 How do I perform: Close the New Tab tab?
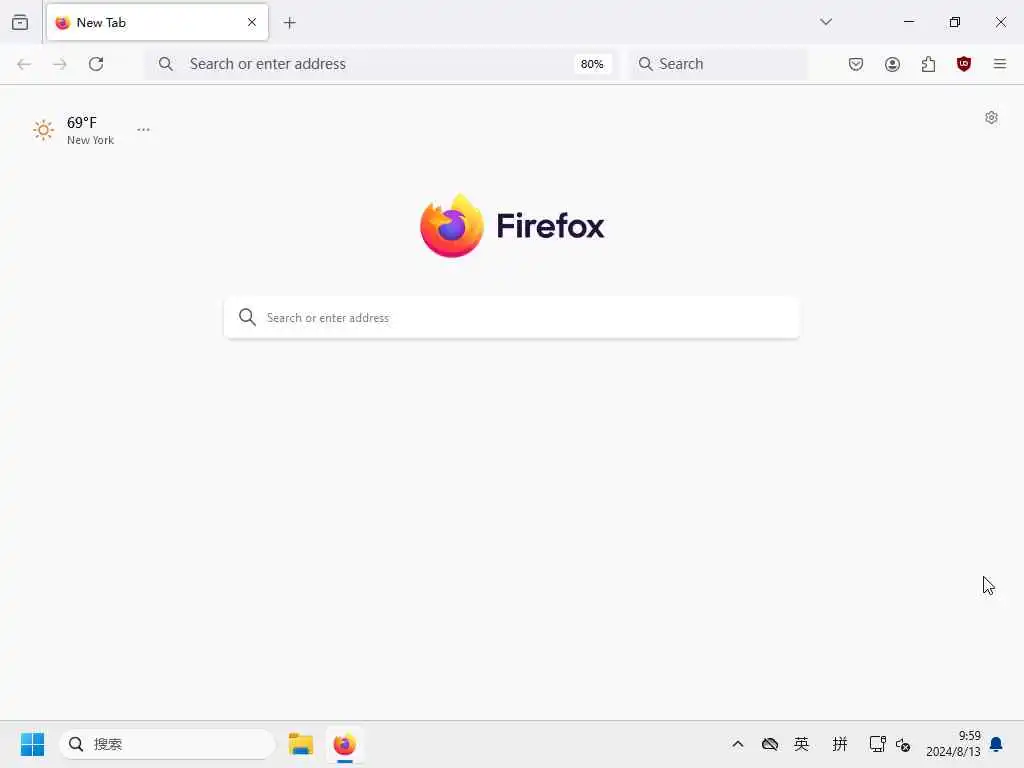click(252, 22)
